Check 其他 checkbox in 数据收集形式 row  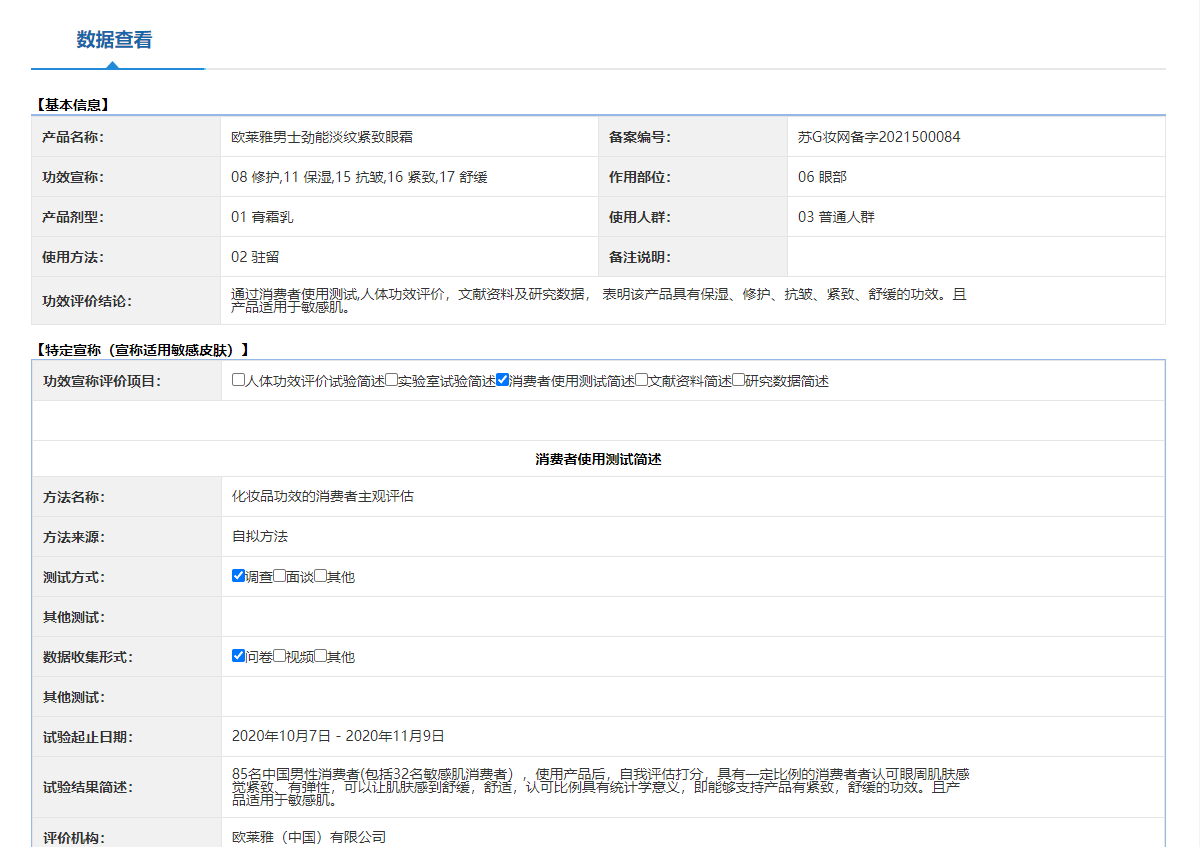320,656
